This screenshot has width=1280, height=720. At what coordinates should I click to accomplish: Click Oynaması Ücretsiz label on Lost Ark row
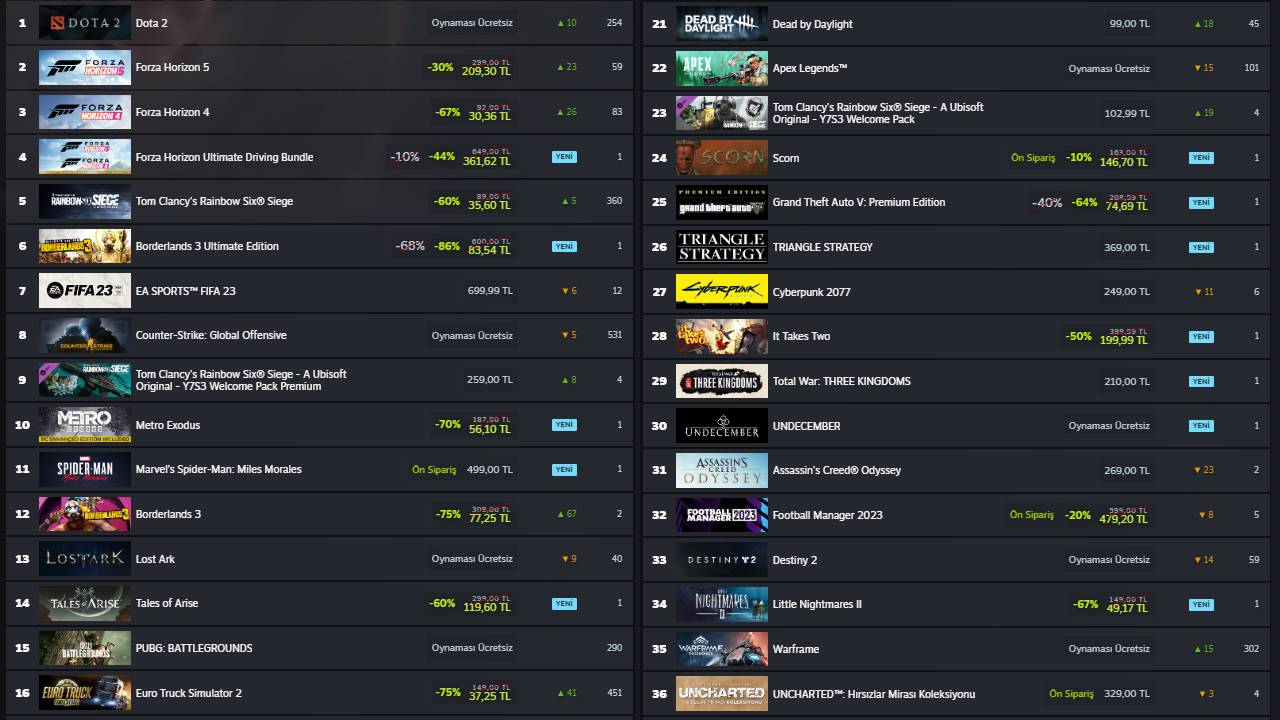(472, 559)
